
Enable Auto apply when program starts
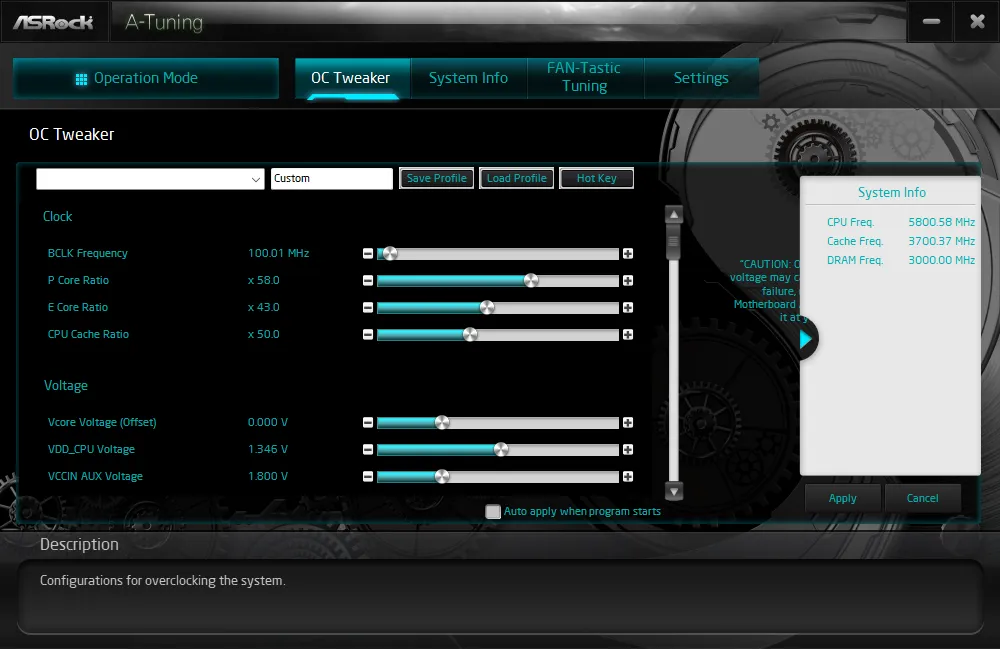tap(493, 511)
